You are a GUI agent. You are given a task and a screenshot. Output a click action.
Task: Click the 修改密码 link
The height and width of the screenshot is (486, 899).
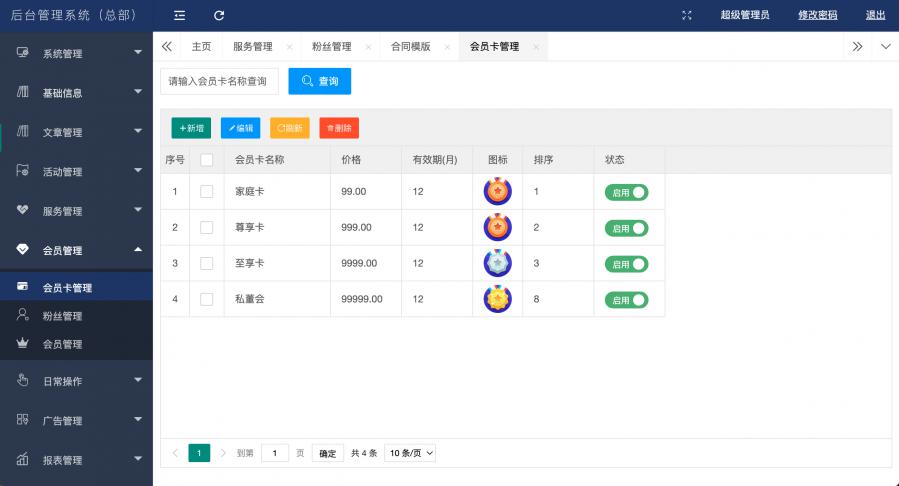[817, 15]
